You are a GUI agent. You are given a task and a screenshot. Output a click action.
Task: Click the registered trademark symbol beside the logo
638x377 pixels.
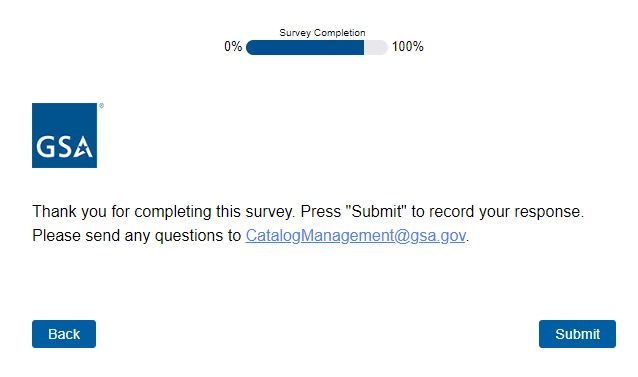click(x=101, y=106)
